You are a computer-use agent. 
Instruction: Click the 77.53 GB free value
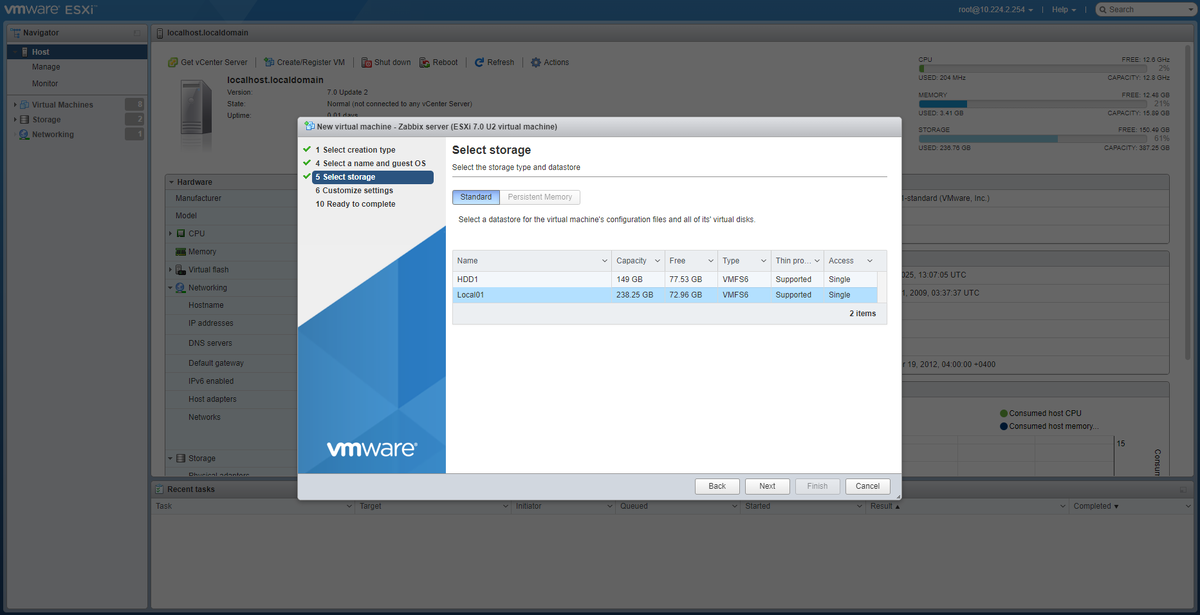pyautogui.click(x=686, y=279)
